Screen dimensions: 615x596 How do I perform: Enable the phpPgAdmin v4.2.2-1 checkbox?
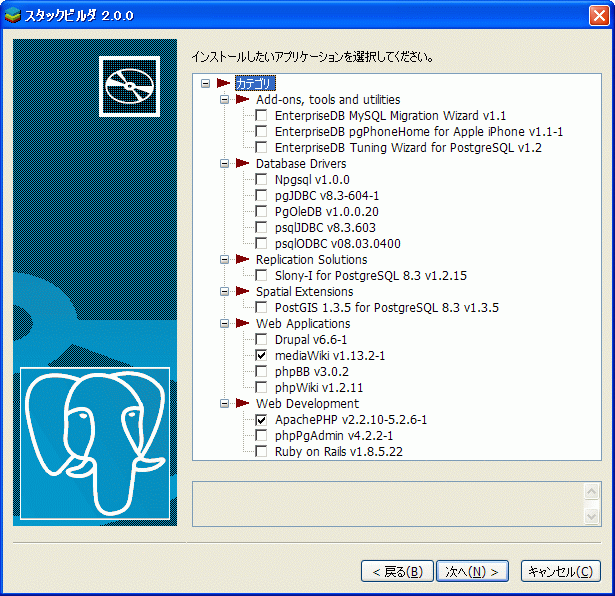point(261,435)
